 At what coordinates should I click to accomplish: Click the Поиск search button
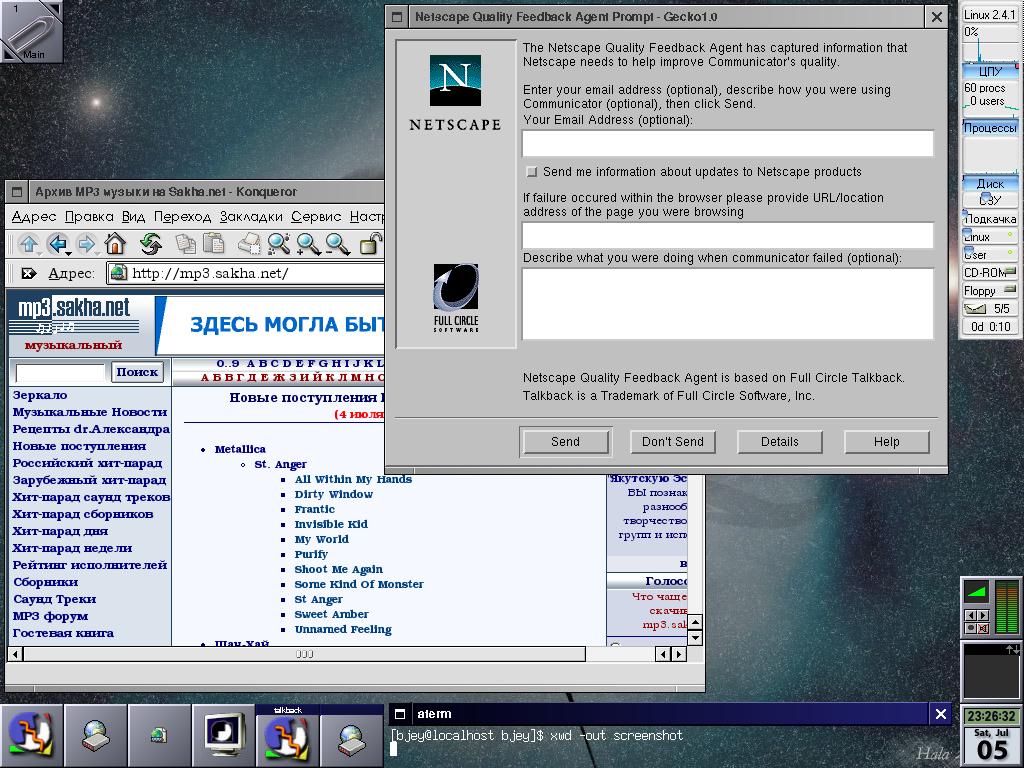(x=137, y=372)
